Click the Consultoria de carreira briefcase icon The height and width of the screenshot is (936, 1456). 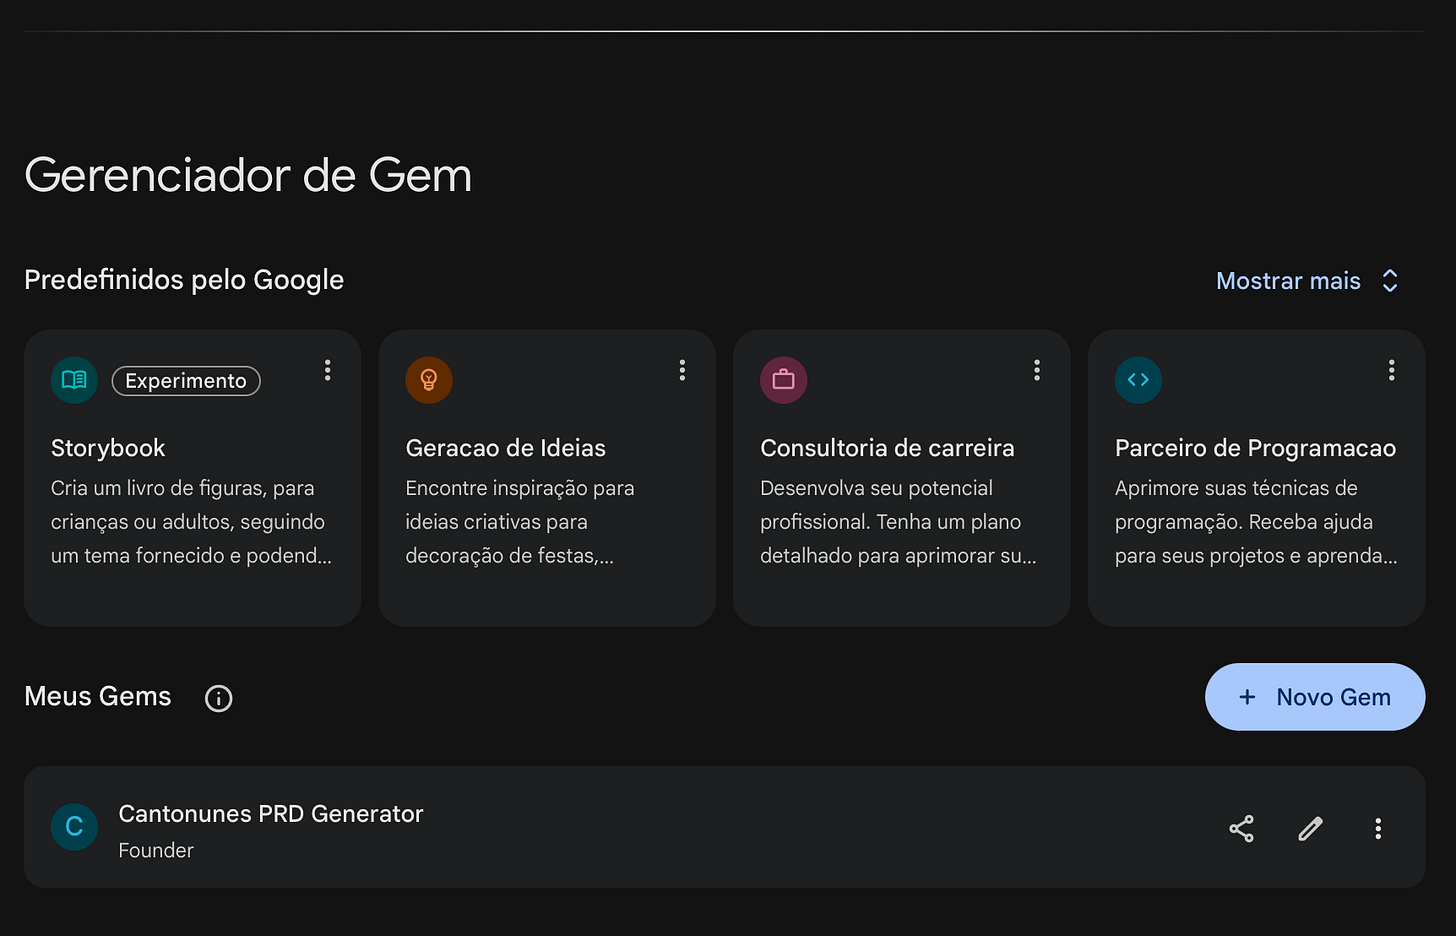(x=784, y=380)
